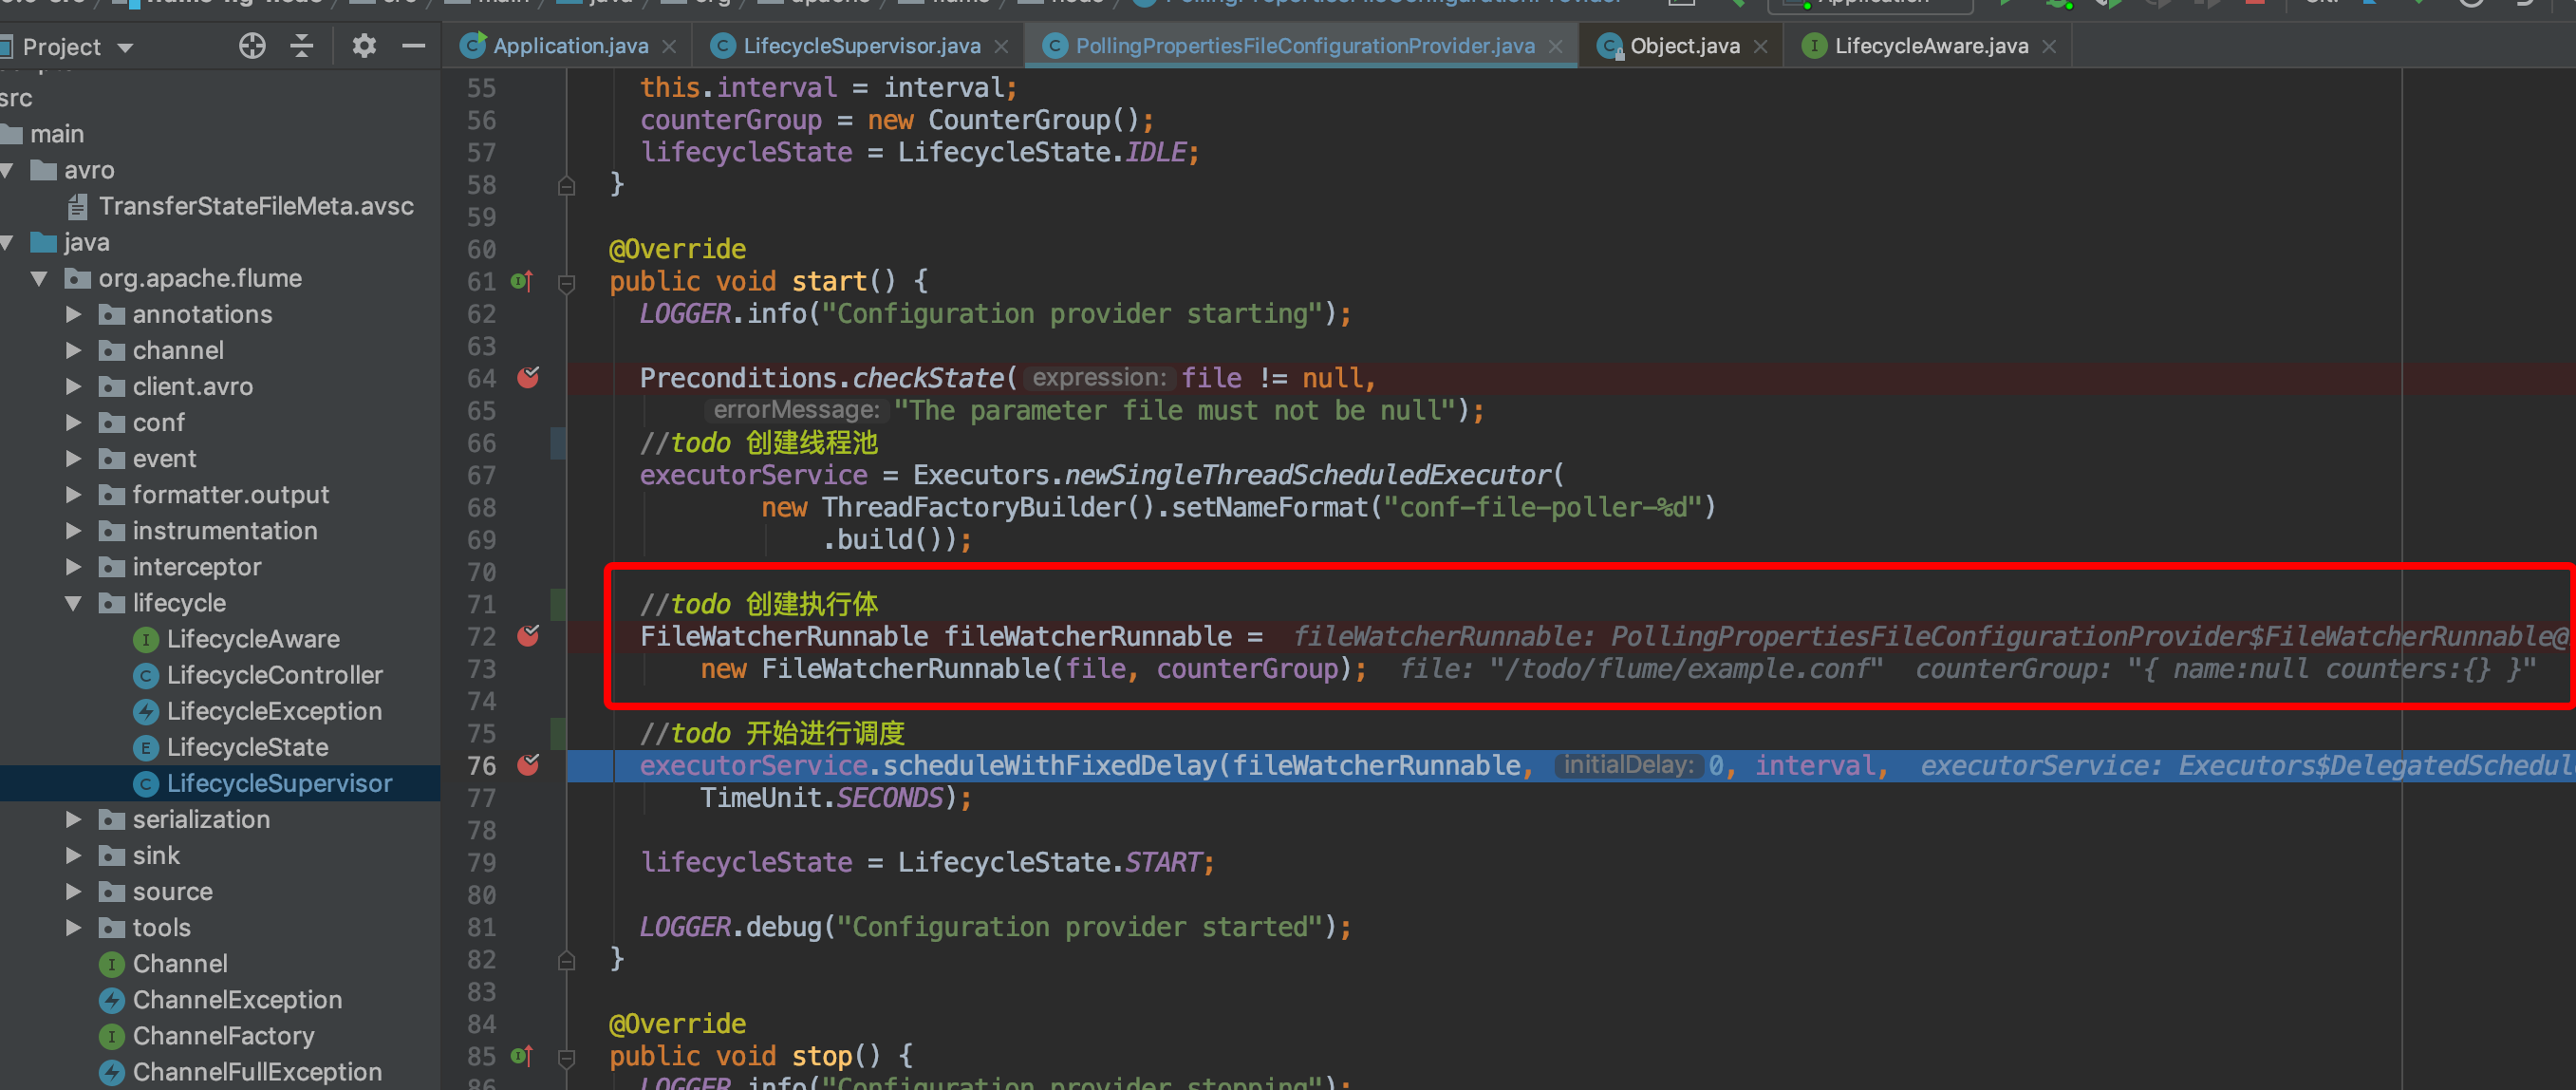Close the LifecycleSupervisor.java tab

click(x=1001, y=45)
